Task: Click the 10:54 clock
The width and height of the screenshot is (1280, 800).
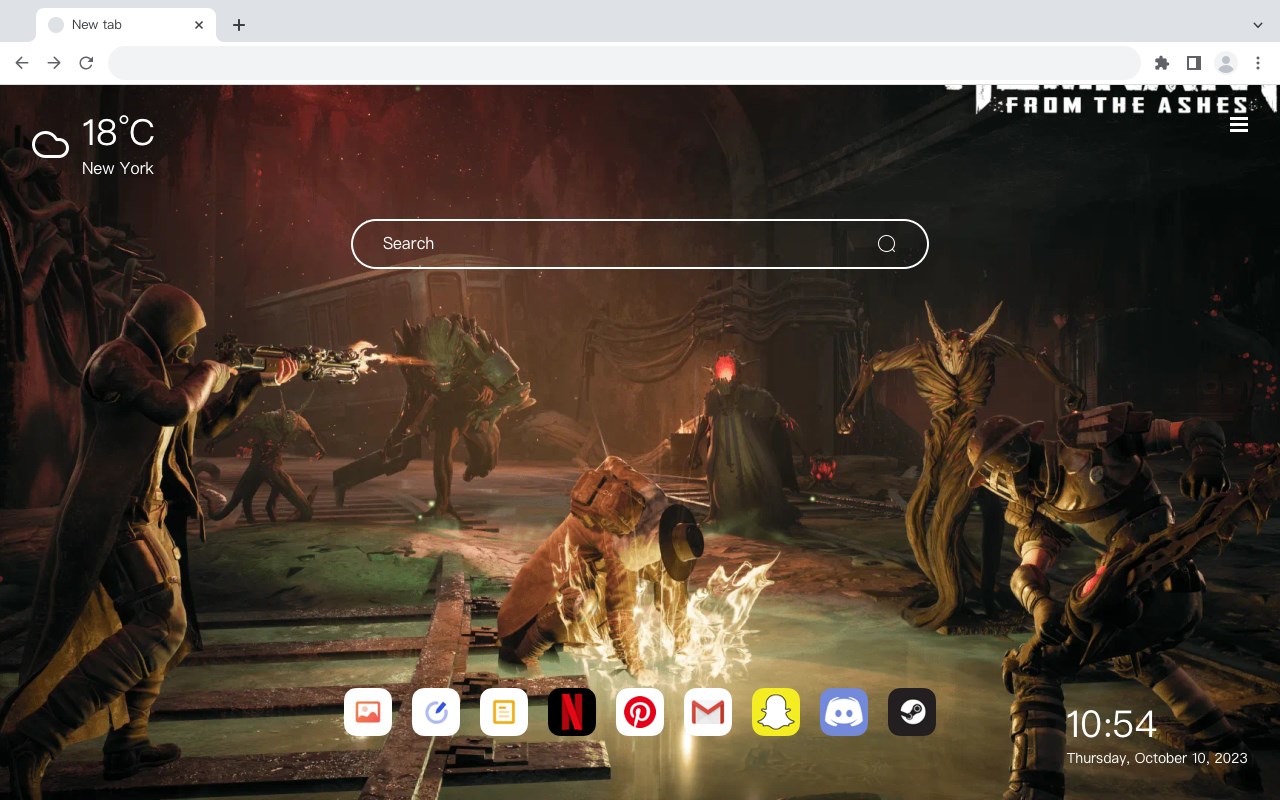Action: tap(1111, 724)
